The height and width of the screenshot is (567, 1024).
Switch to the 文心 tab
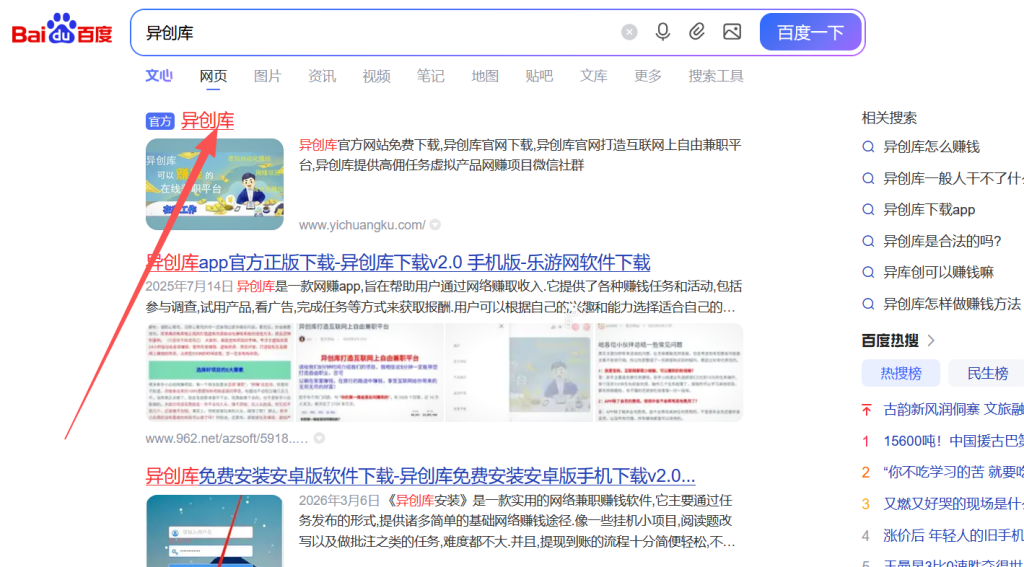click(x=159, y=76)
